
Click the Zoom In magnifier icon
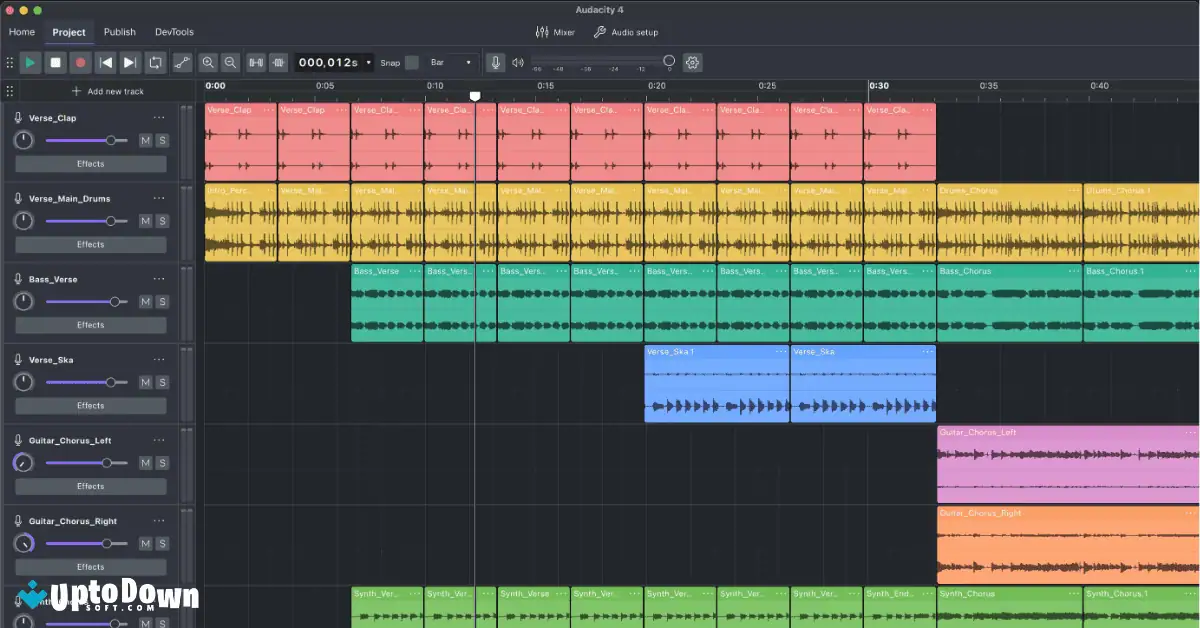(208, 62)
